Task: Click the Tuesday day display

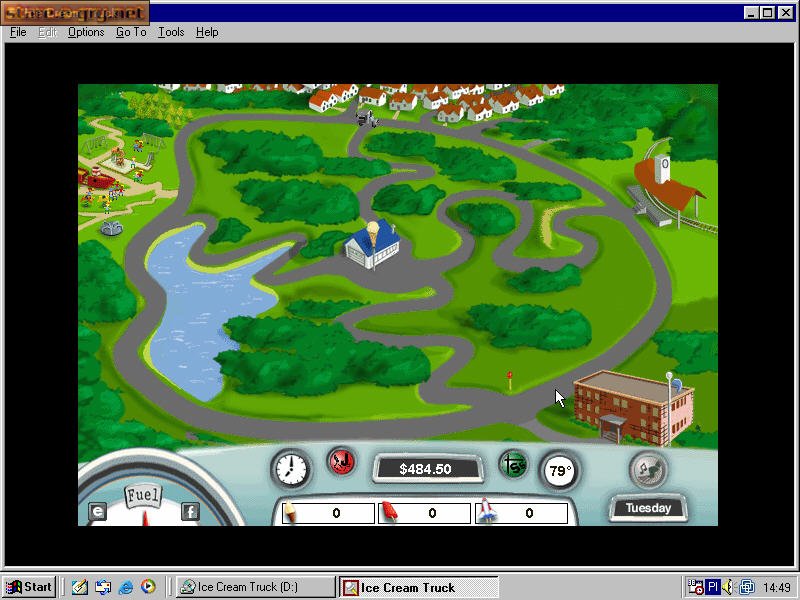Action: [x=648, y=508]
